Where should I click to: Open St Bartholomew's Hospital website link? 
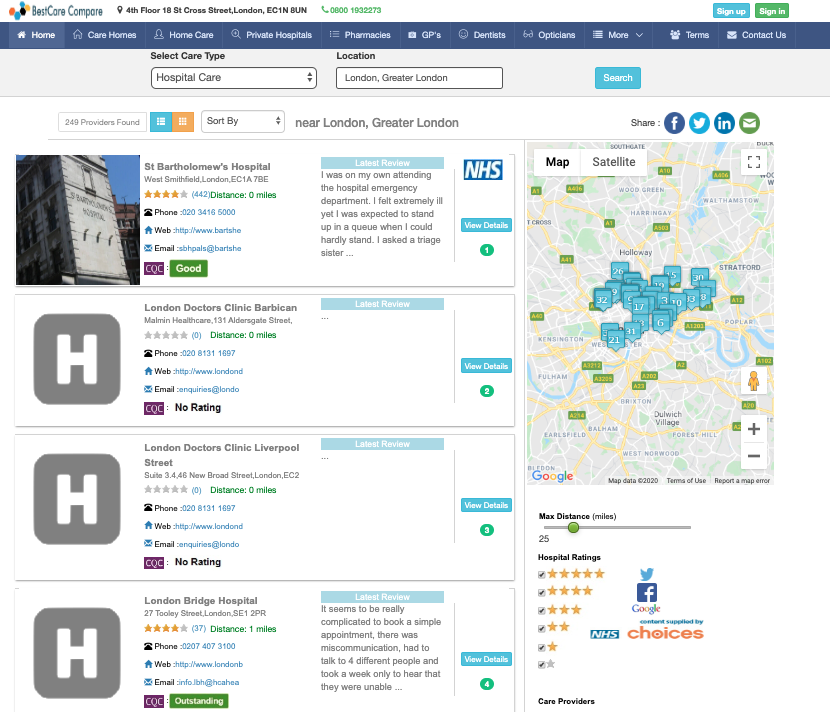click(x=208, y=230)
